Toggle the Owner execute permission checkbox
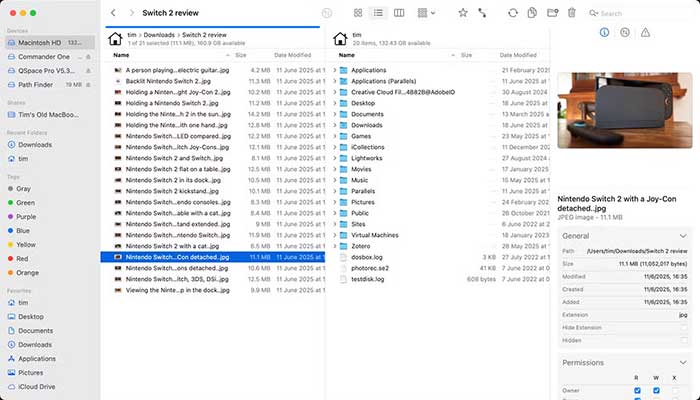700x400 pixels. pyautogui.click(x=675, y=391)
